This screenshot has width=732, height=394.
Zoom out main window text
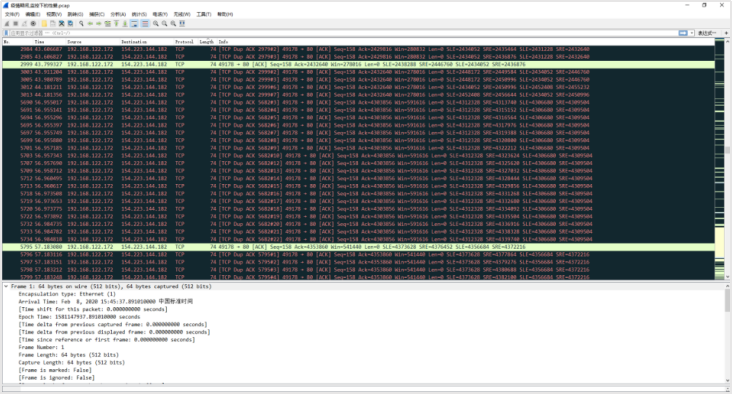pos(164,23)
